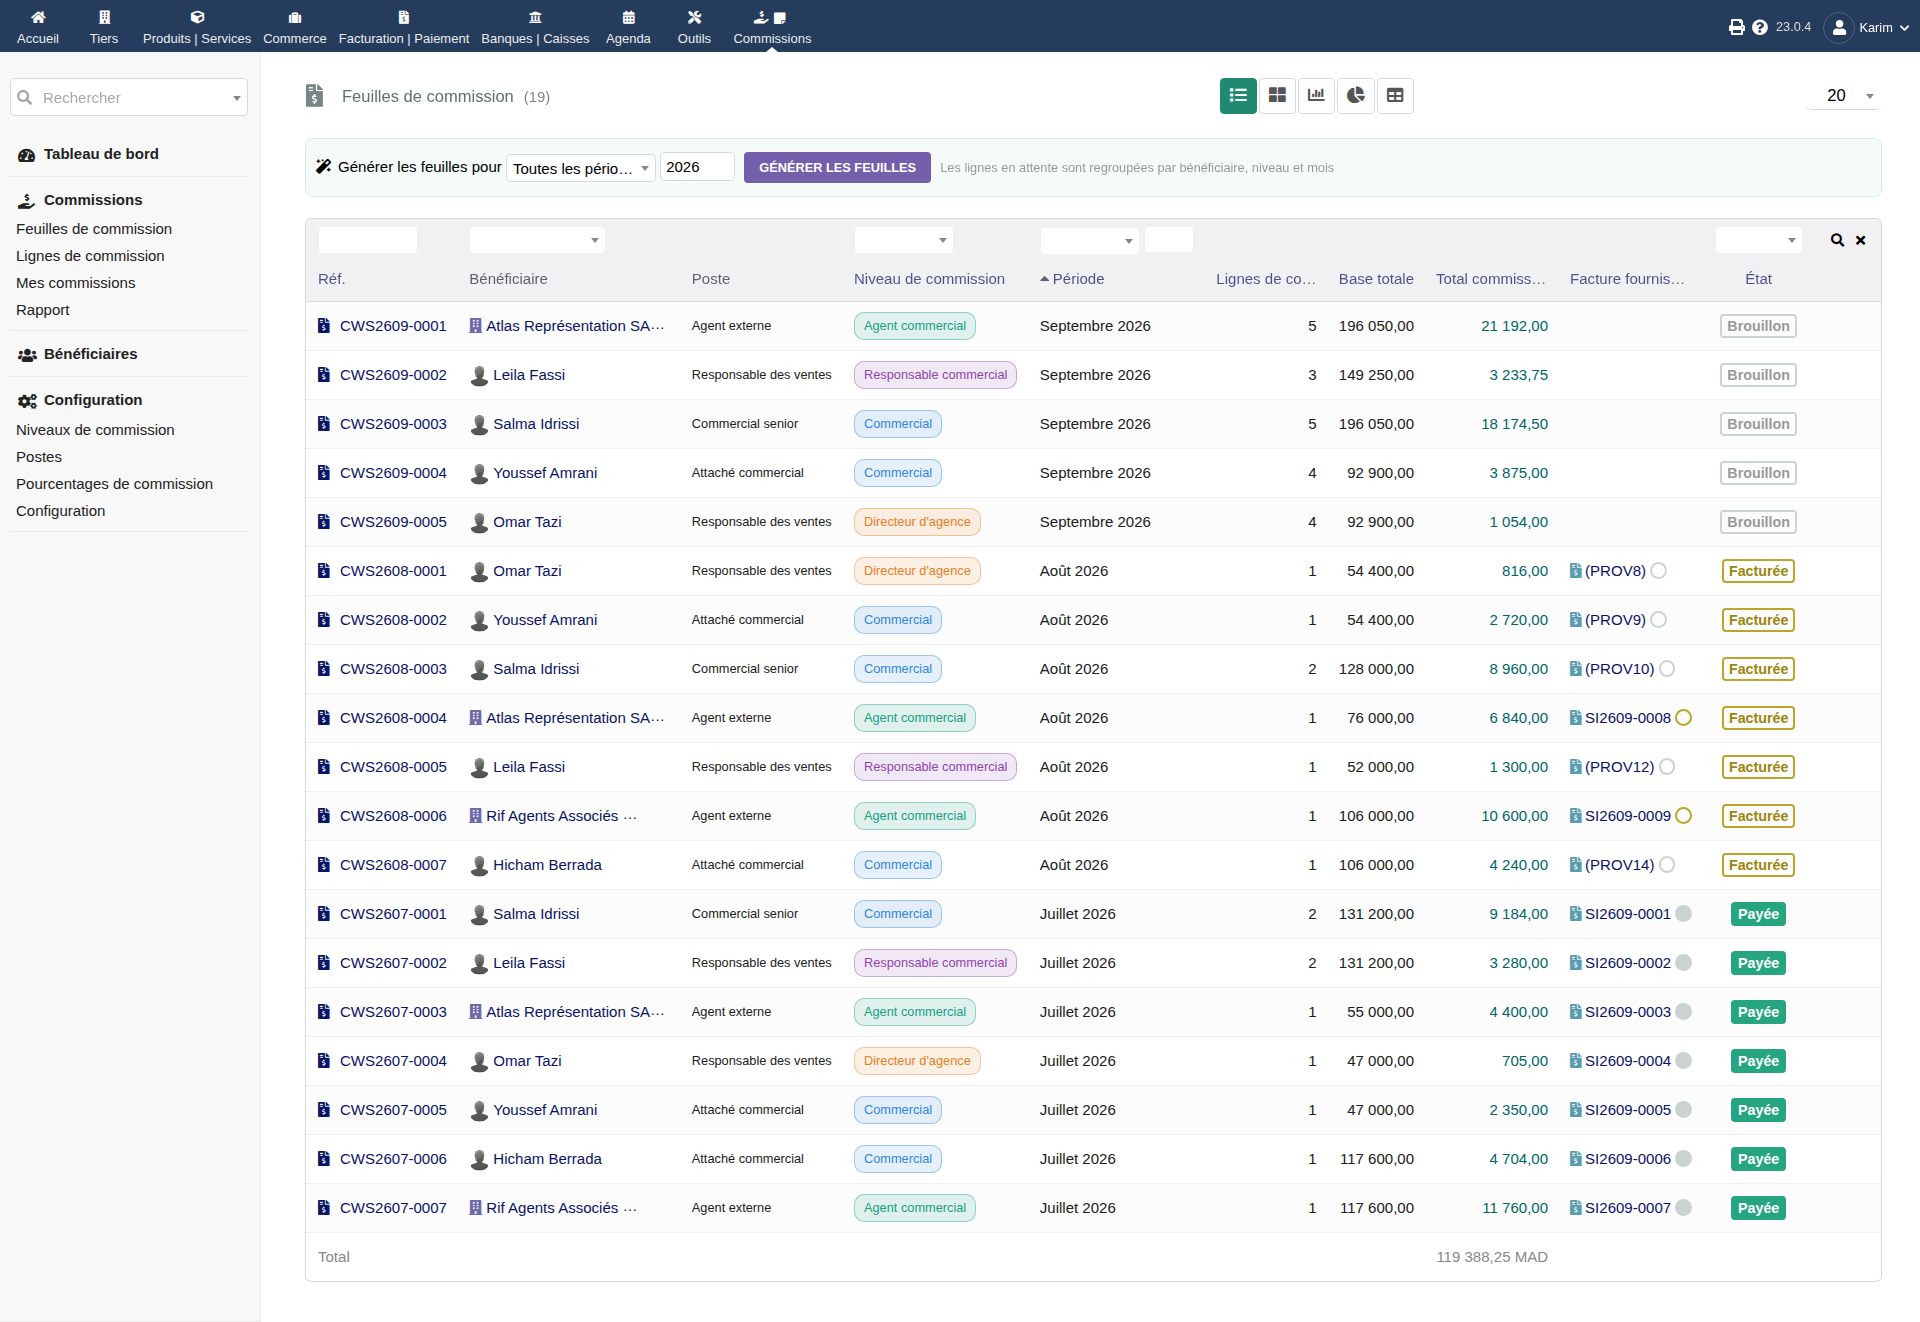
Task: Run the table filter search magnifier
Action: (x=1837, y=240)
